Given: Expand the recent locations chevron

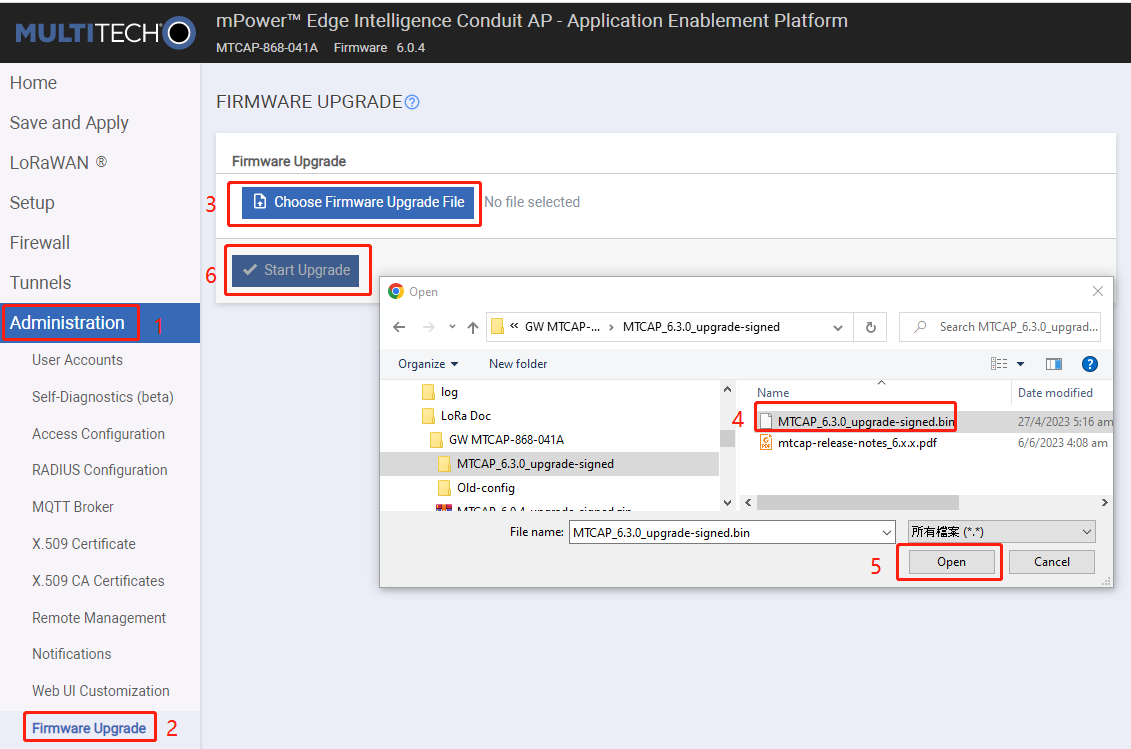Looking at the screenshot, I should 452,327.
